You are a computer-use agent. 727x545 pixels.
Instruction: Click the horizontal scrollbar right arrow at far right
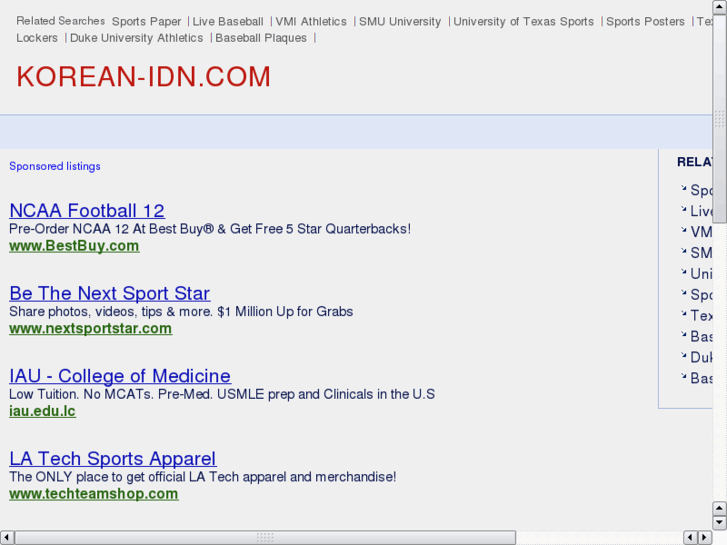pos(705,538)
